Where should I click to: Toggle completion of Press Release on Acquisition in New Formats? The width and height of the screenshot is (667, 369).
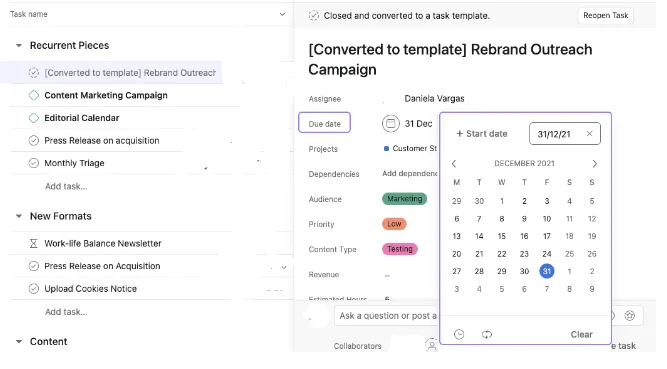pyautogui.click(x=34, y=266)
